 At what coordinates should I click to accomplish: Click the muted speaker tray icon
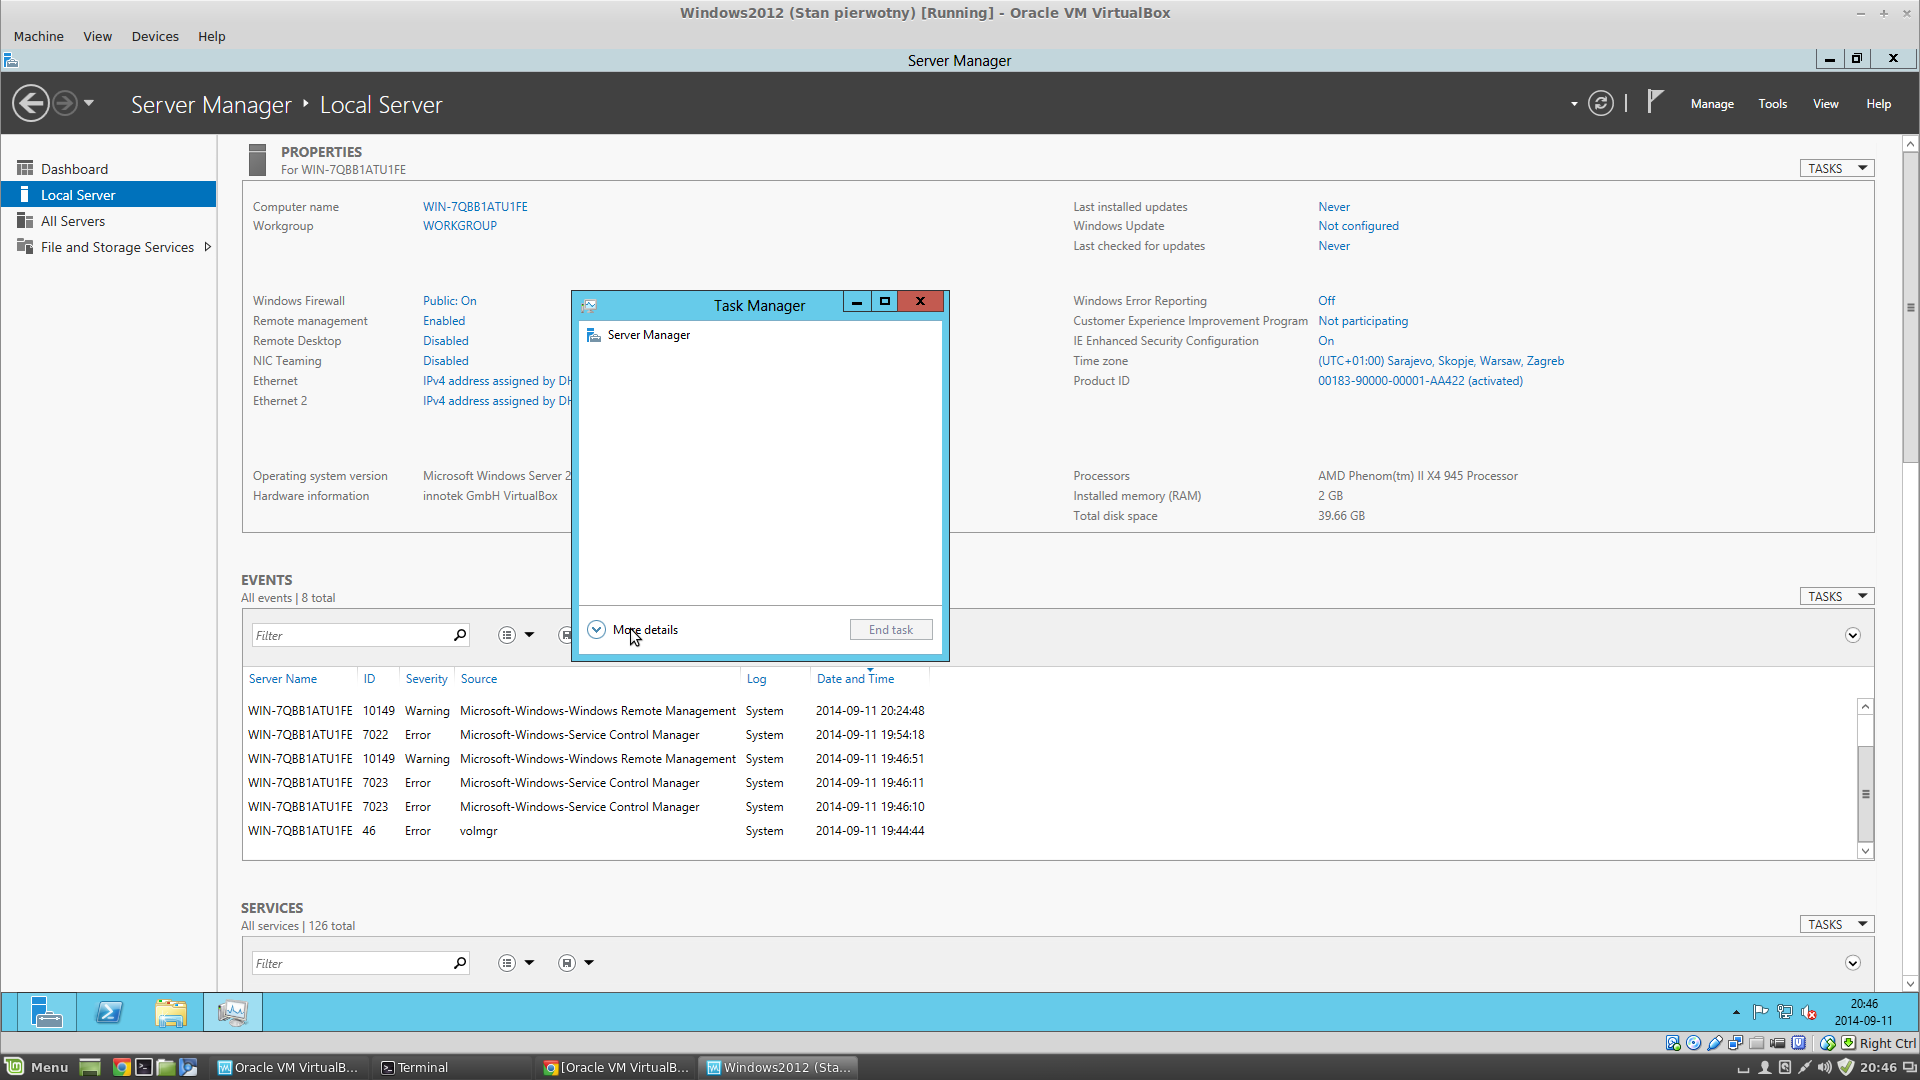click(1809, 1012)
